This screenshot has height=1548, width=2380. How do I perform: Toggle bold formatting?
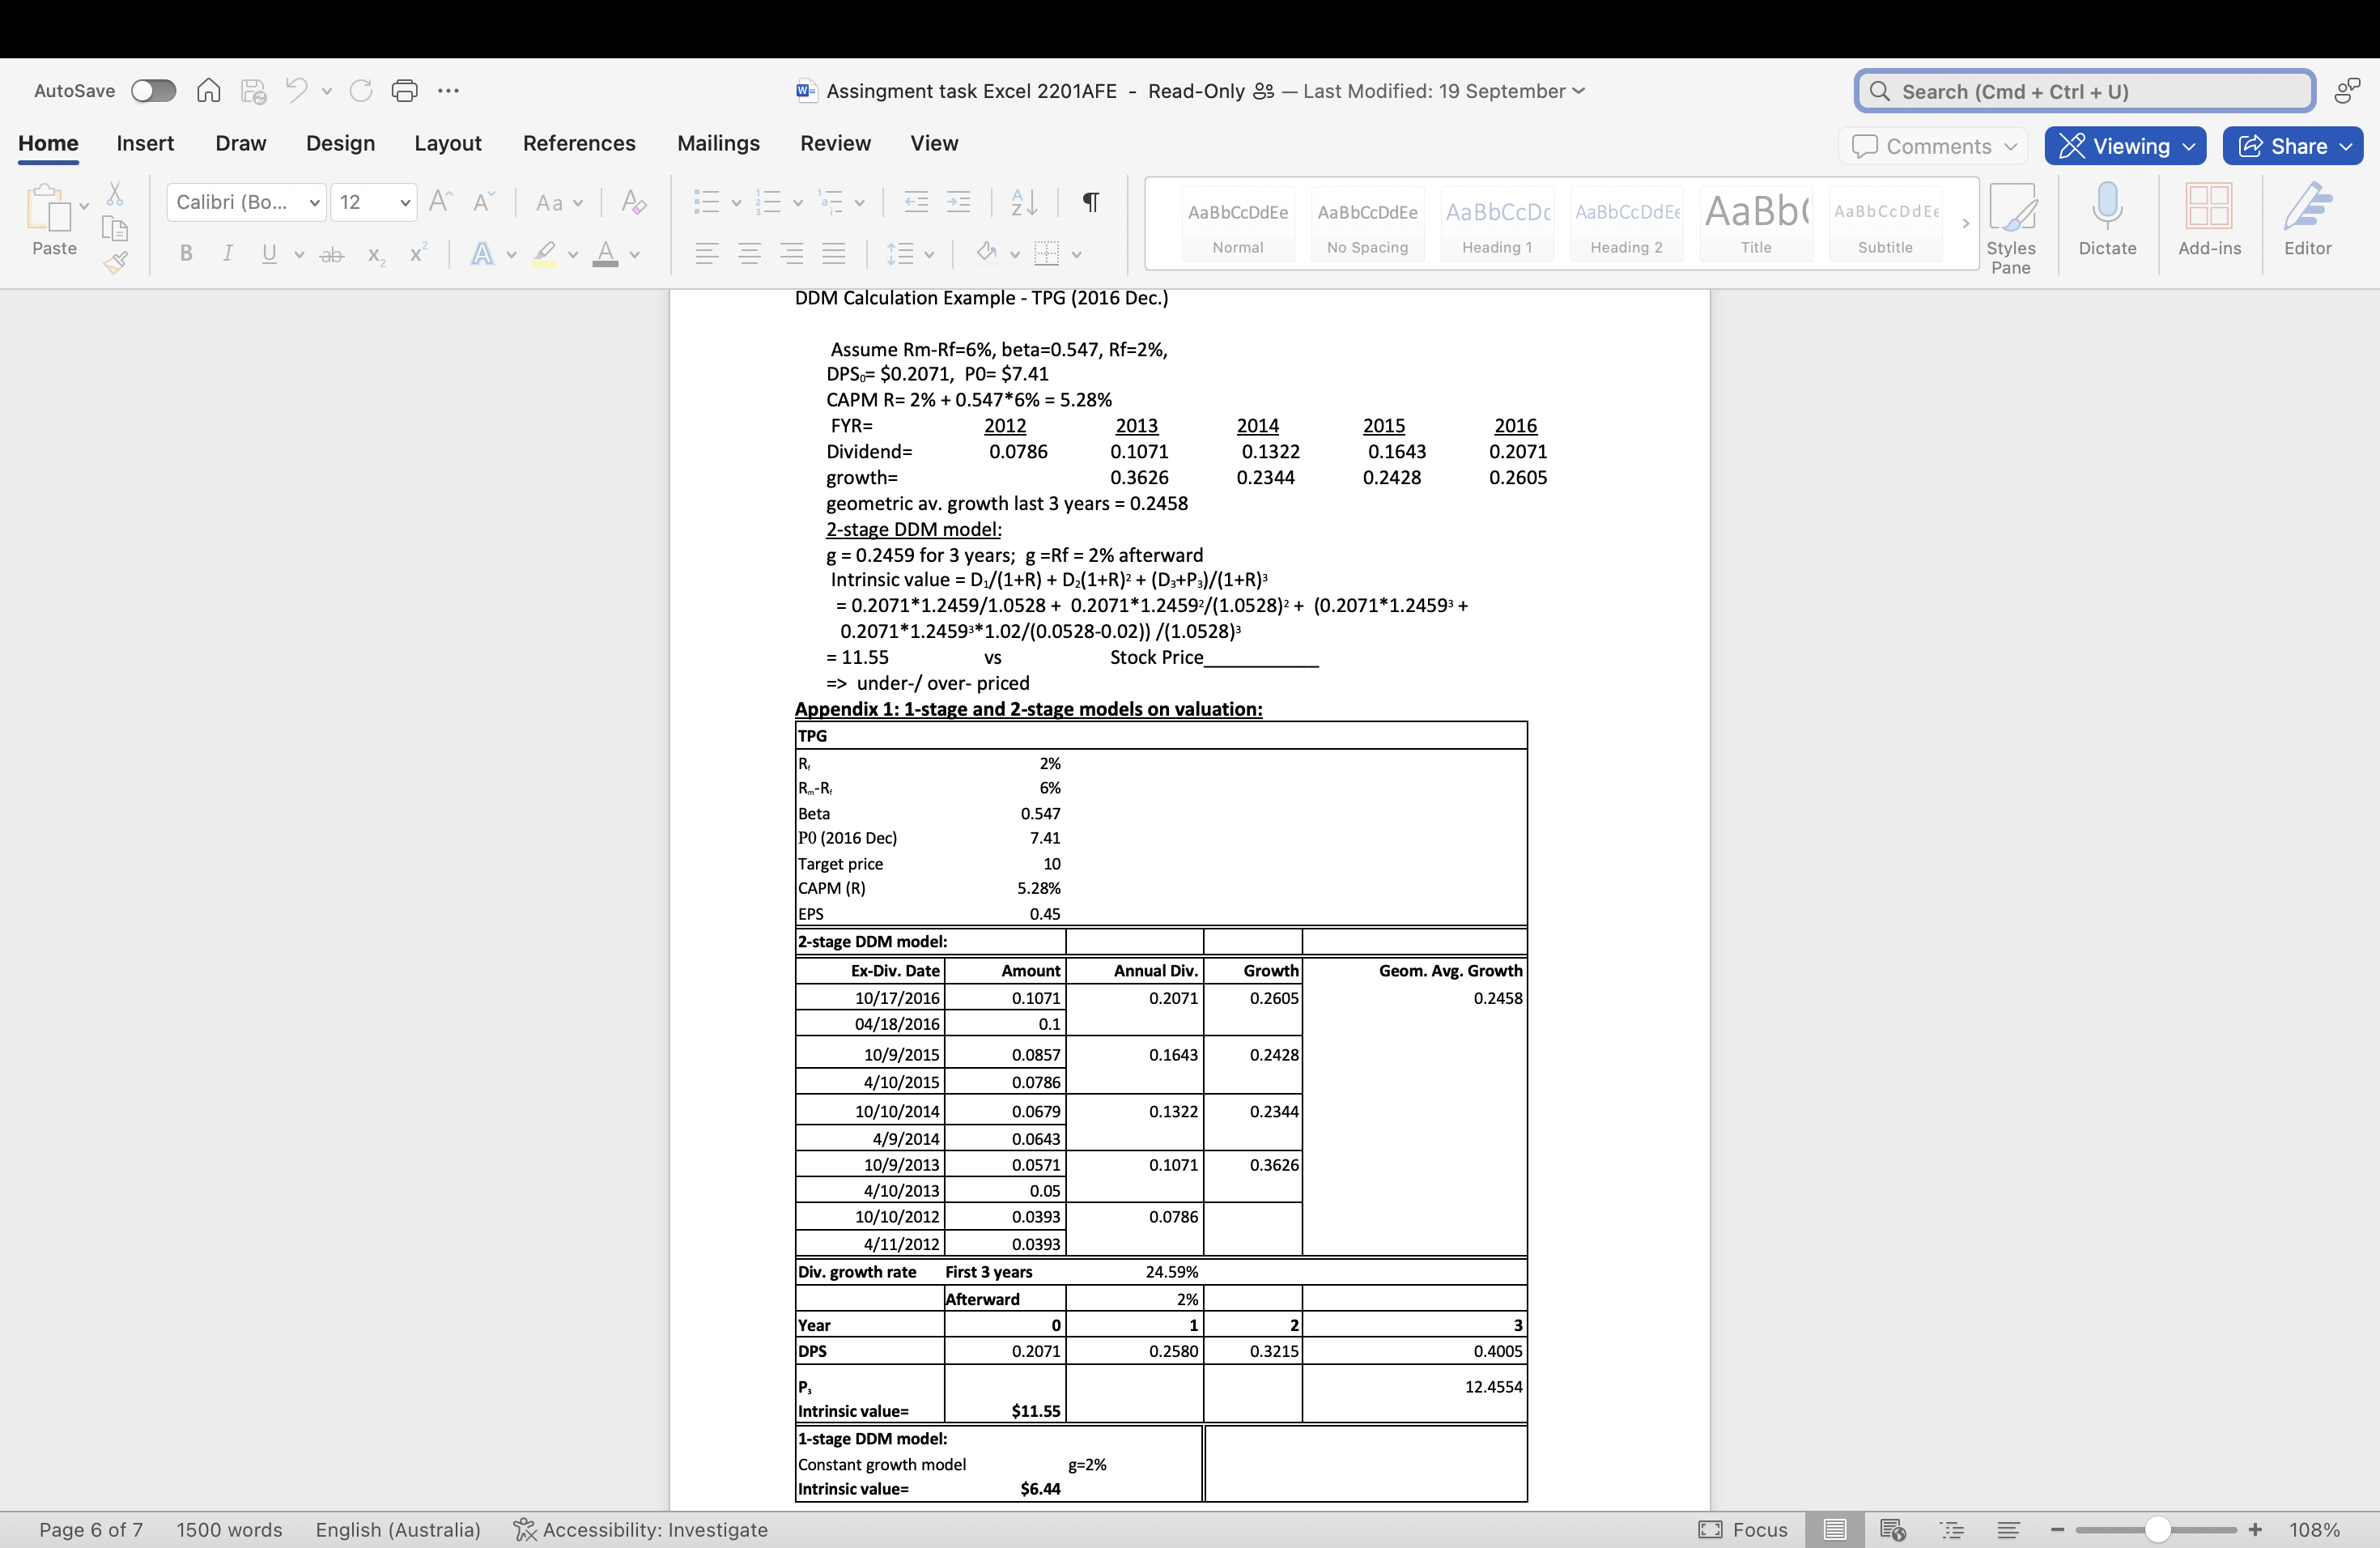click(x=185, y=253)
